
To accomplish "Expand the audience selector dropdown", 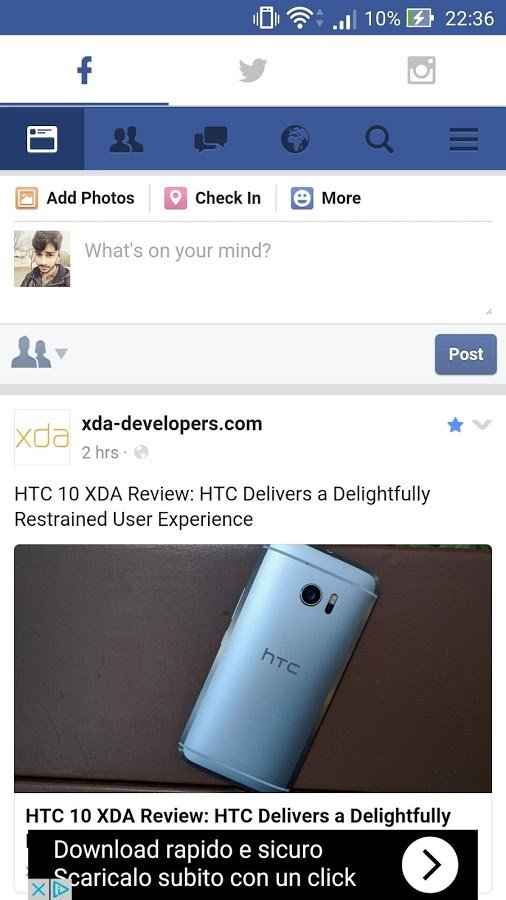I will click(39, 353).
